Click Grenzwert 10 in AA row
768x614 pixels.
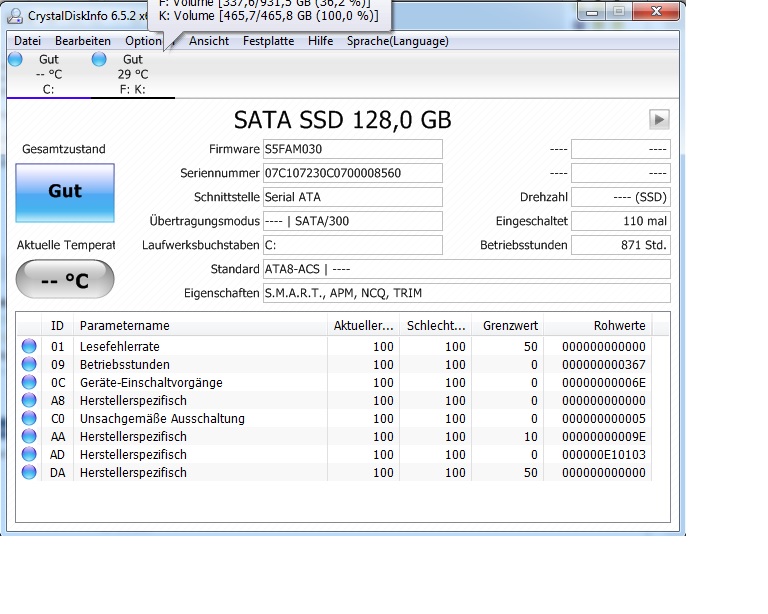(530, 437)
